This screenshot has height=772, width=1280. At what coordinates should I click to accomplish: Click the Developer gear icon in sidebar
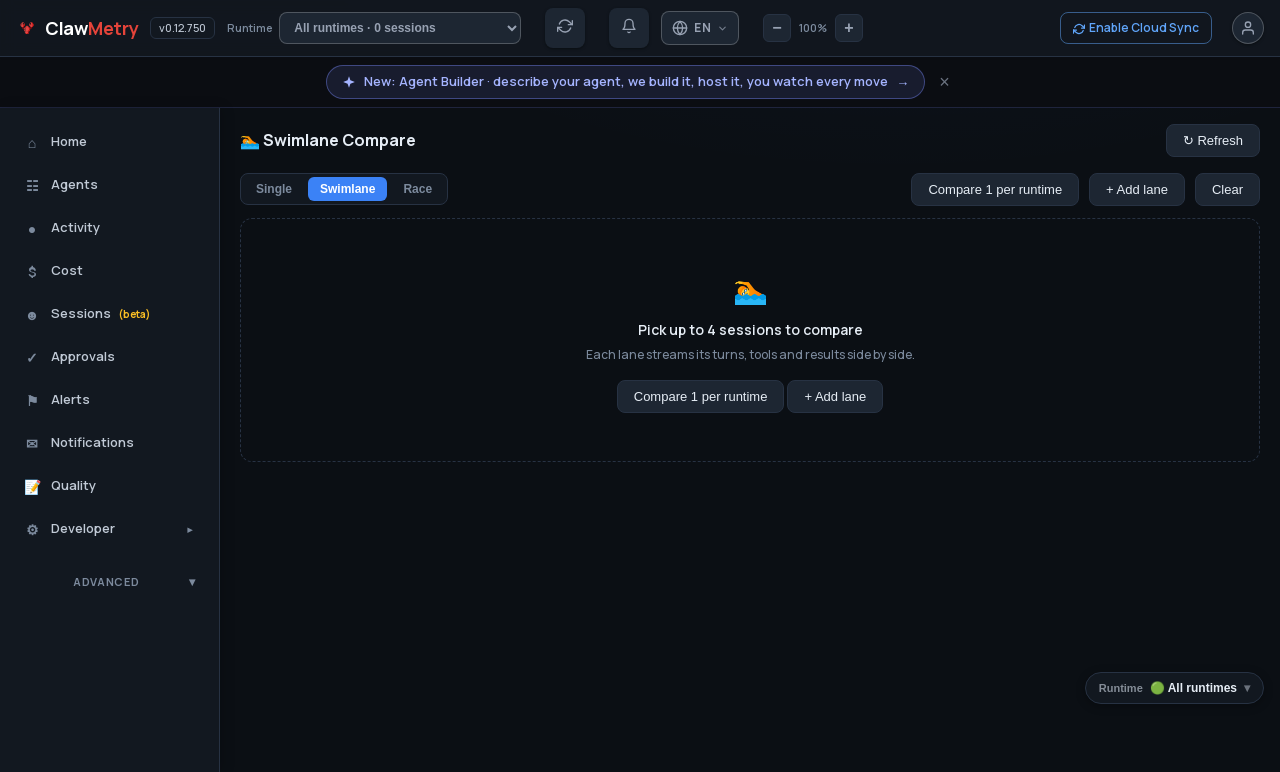coord(32,530)
